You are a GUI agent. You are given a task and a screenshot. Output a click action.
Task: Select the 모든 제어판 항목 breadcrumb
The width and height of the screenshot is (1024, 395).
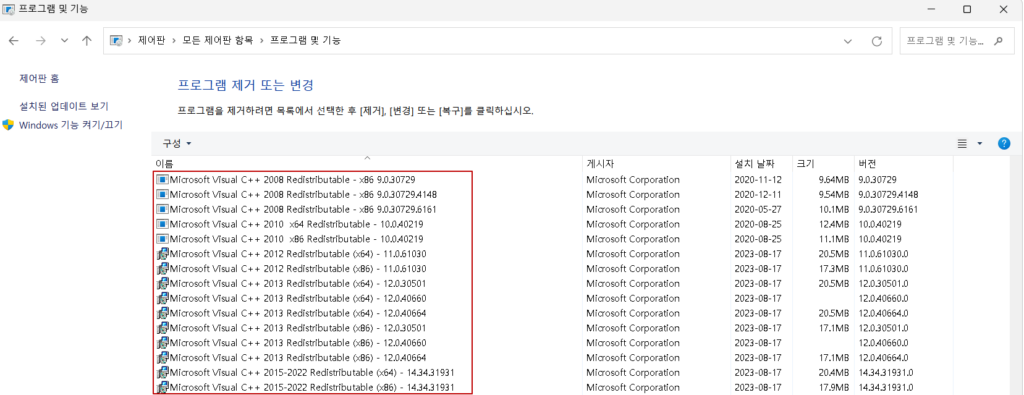pos(217,40)
